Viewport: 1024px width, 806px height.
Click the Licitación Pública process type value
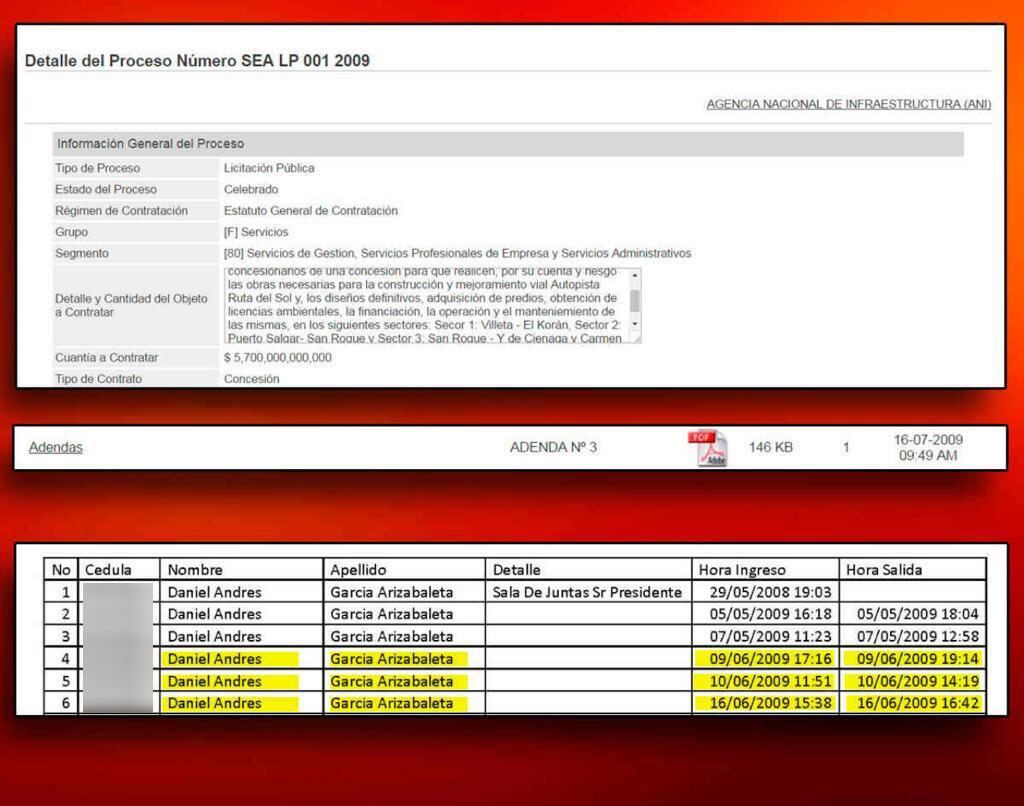coord(269,168)
